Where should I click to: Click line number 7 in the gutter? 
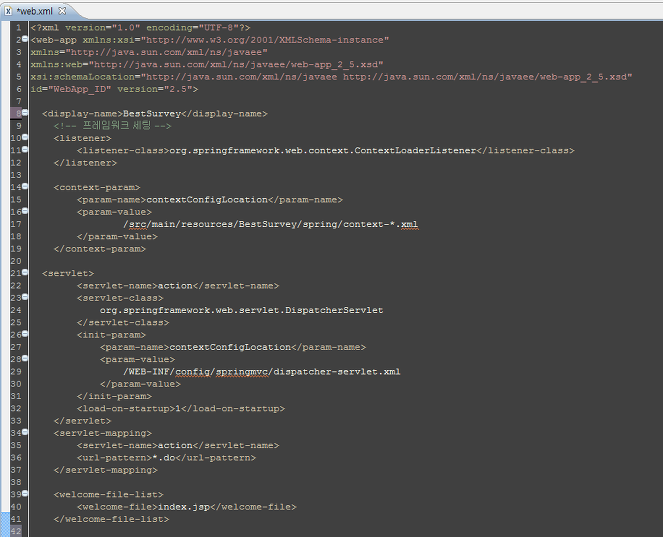click(x=18, y=101)
